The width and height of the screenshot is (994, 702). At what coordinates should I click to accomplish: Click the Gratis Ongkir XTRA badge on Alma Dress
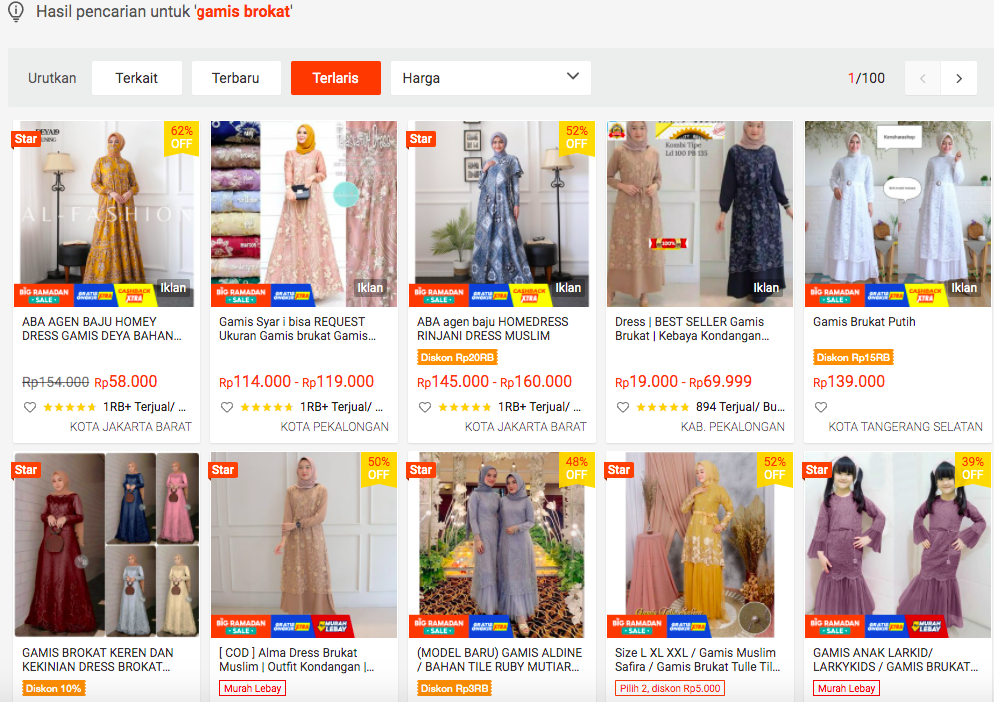pyautogui.click(x=290, y=627)
